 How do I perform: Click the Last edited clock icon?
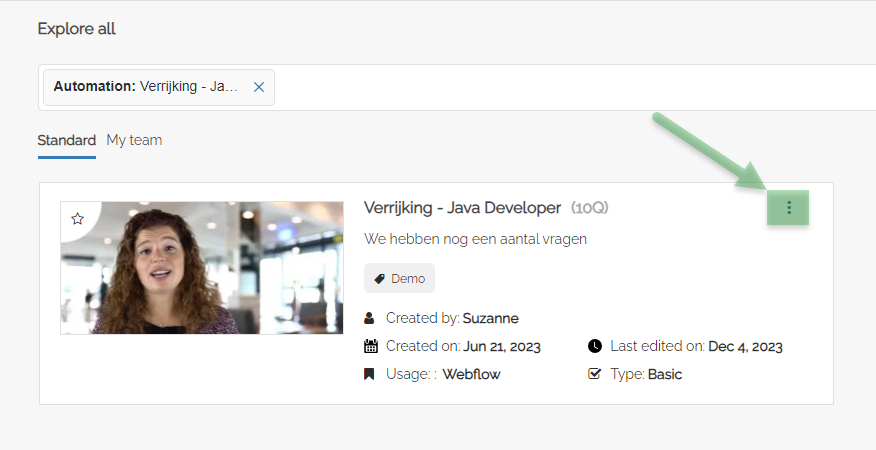[x=595, y=346]
